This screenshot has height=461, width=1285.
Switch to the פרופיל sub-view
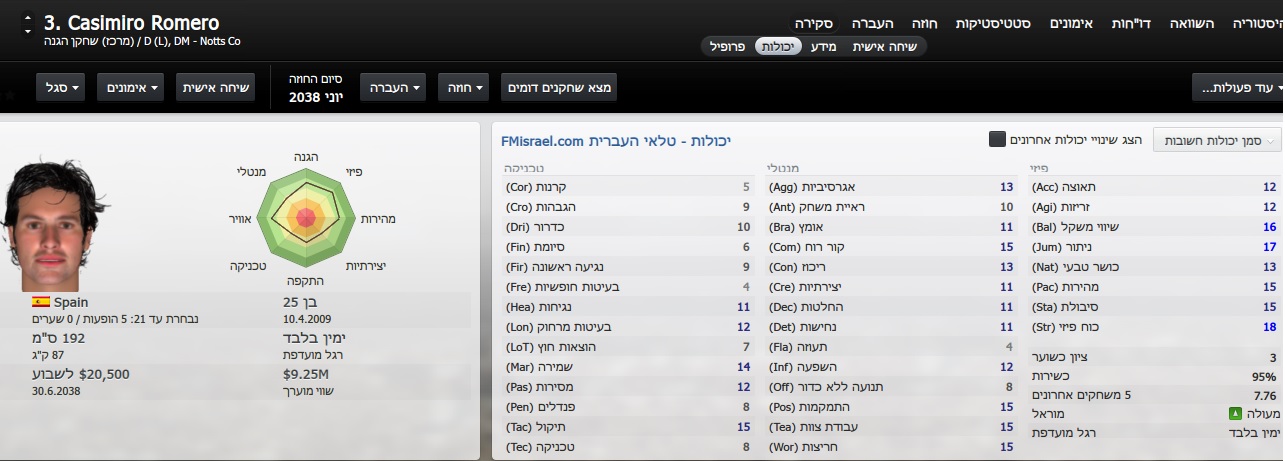tap(727, 46)
